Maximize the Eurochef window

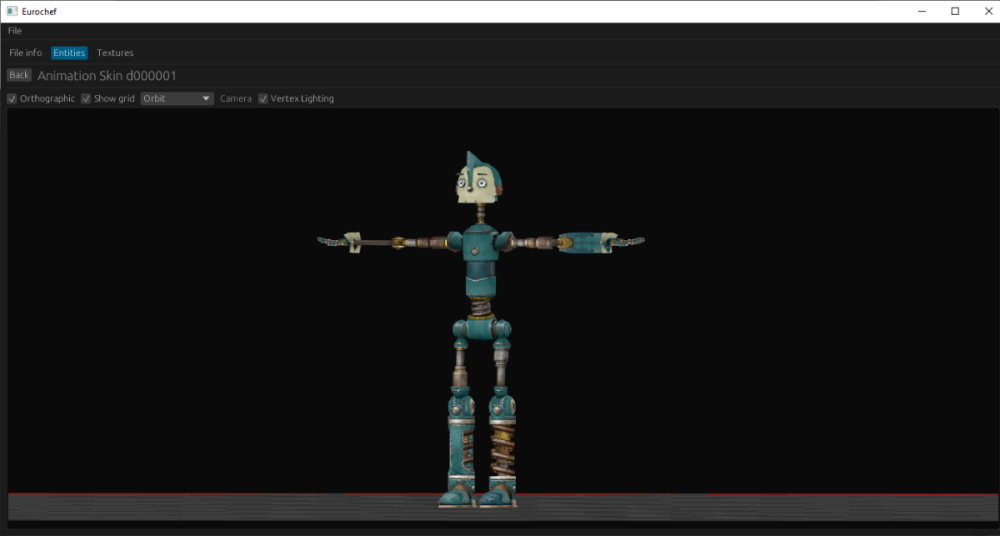[x=955, y=11]
